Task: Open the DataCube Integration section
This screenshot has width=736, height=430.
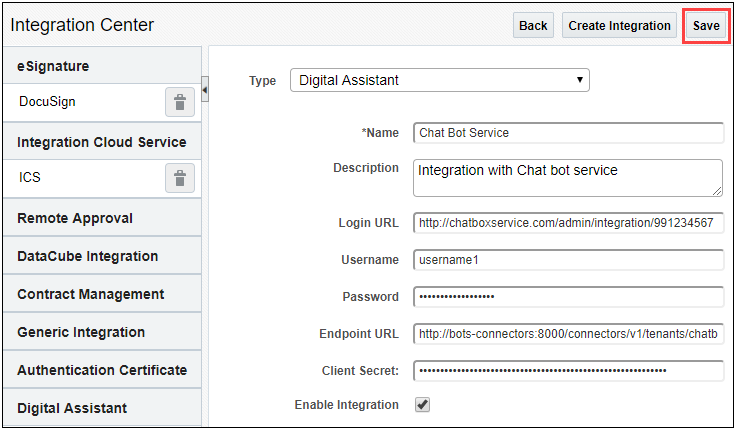Action: point(102,256)
